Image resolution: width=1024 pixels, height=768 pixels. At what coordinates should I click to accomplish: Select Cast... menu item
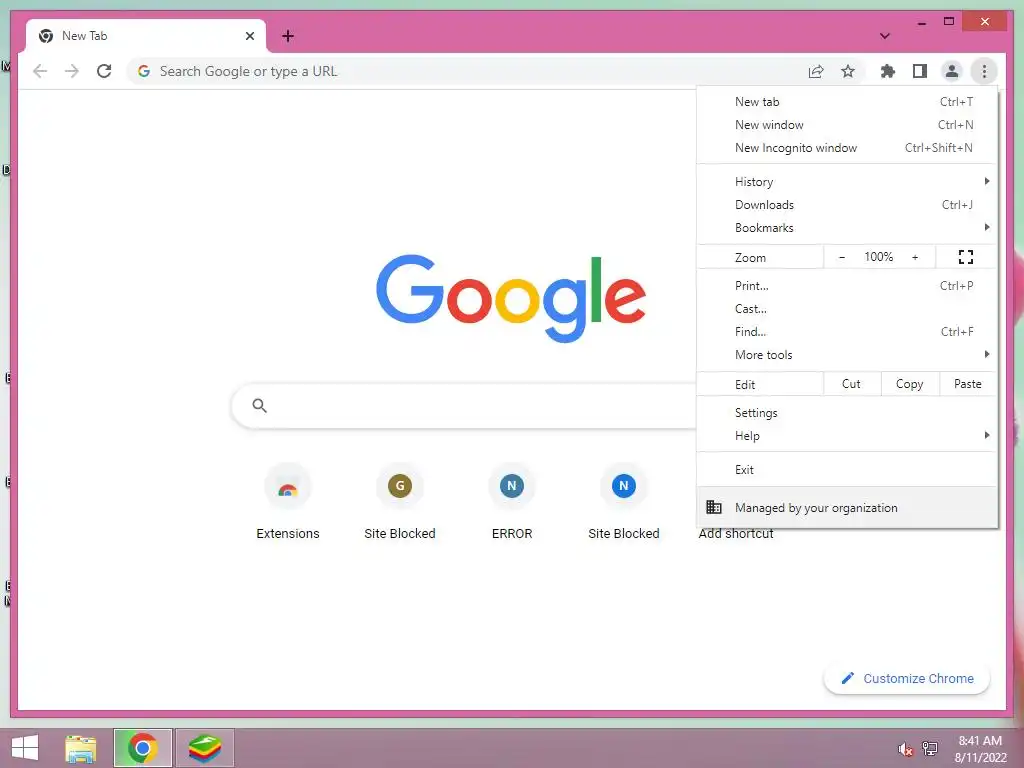point(847,308)
